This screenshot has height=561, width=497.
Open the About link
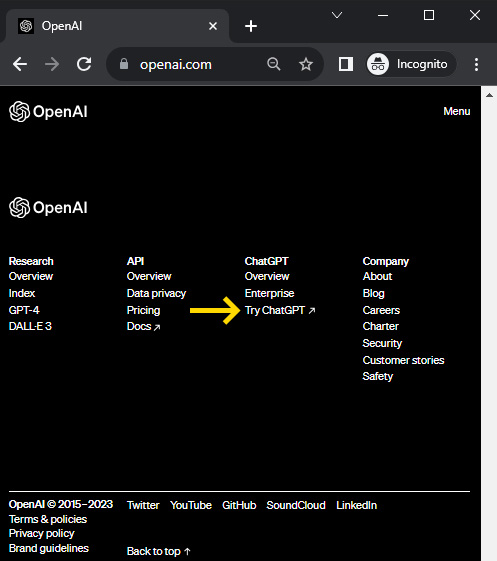tap(377, 276)
